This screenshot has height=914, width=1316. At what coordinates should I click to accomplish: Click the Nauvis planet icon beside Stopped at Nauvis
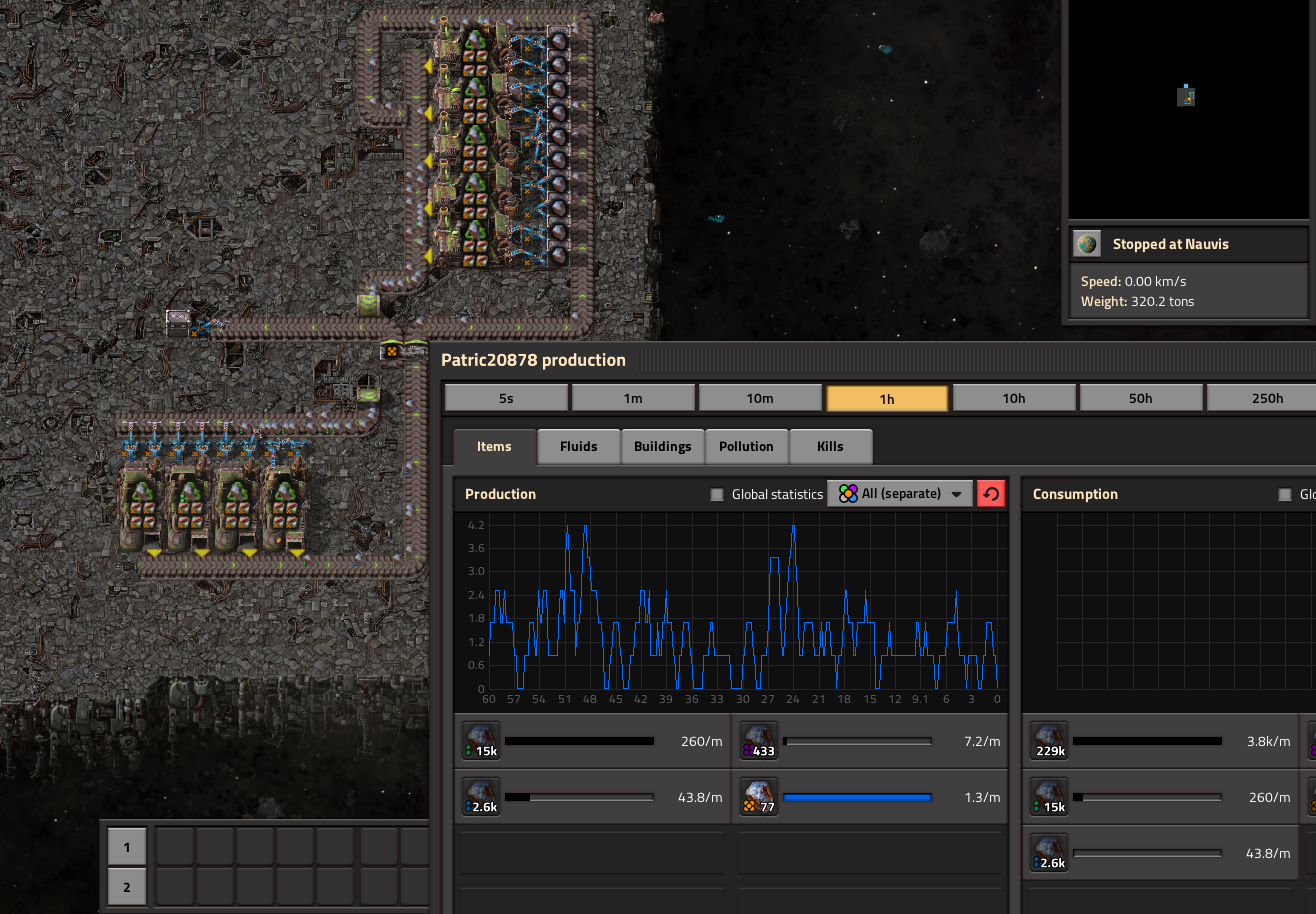[x=1087, y=244]
